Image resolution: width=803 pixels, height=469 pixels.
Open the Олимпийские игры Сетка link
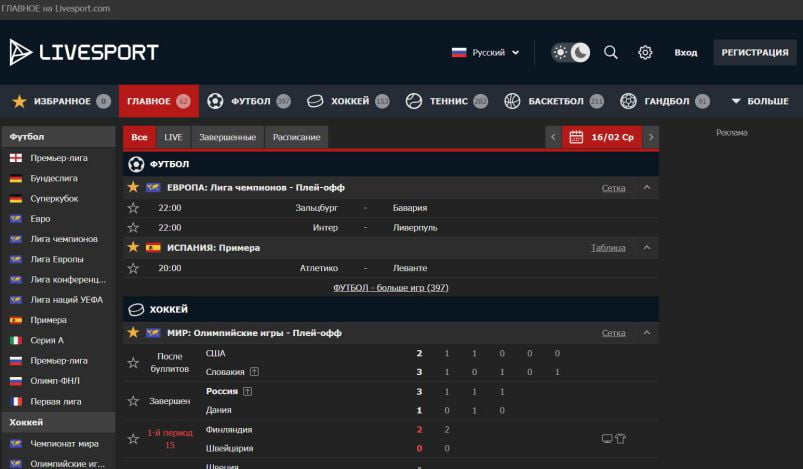614,333
